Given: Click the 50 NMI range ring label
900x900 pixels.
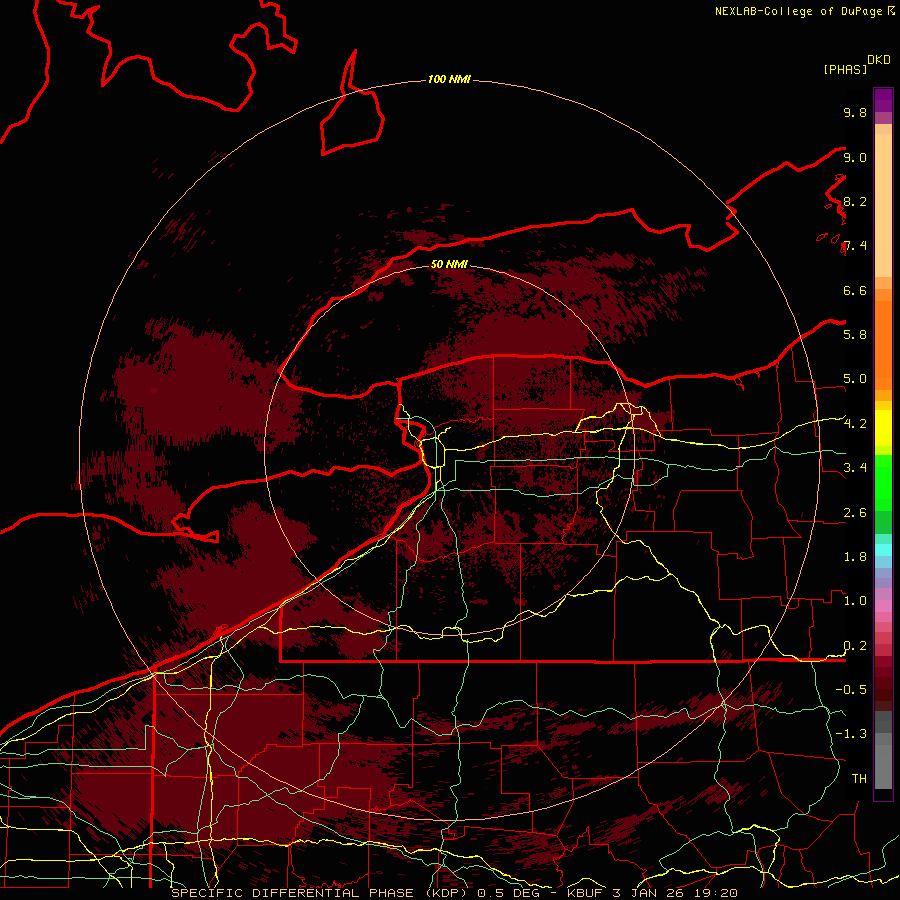Looking at the screenshot, I should pos(449,264).
